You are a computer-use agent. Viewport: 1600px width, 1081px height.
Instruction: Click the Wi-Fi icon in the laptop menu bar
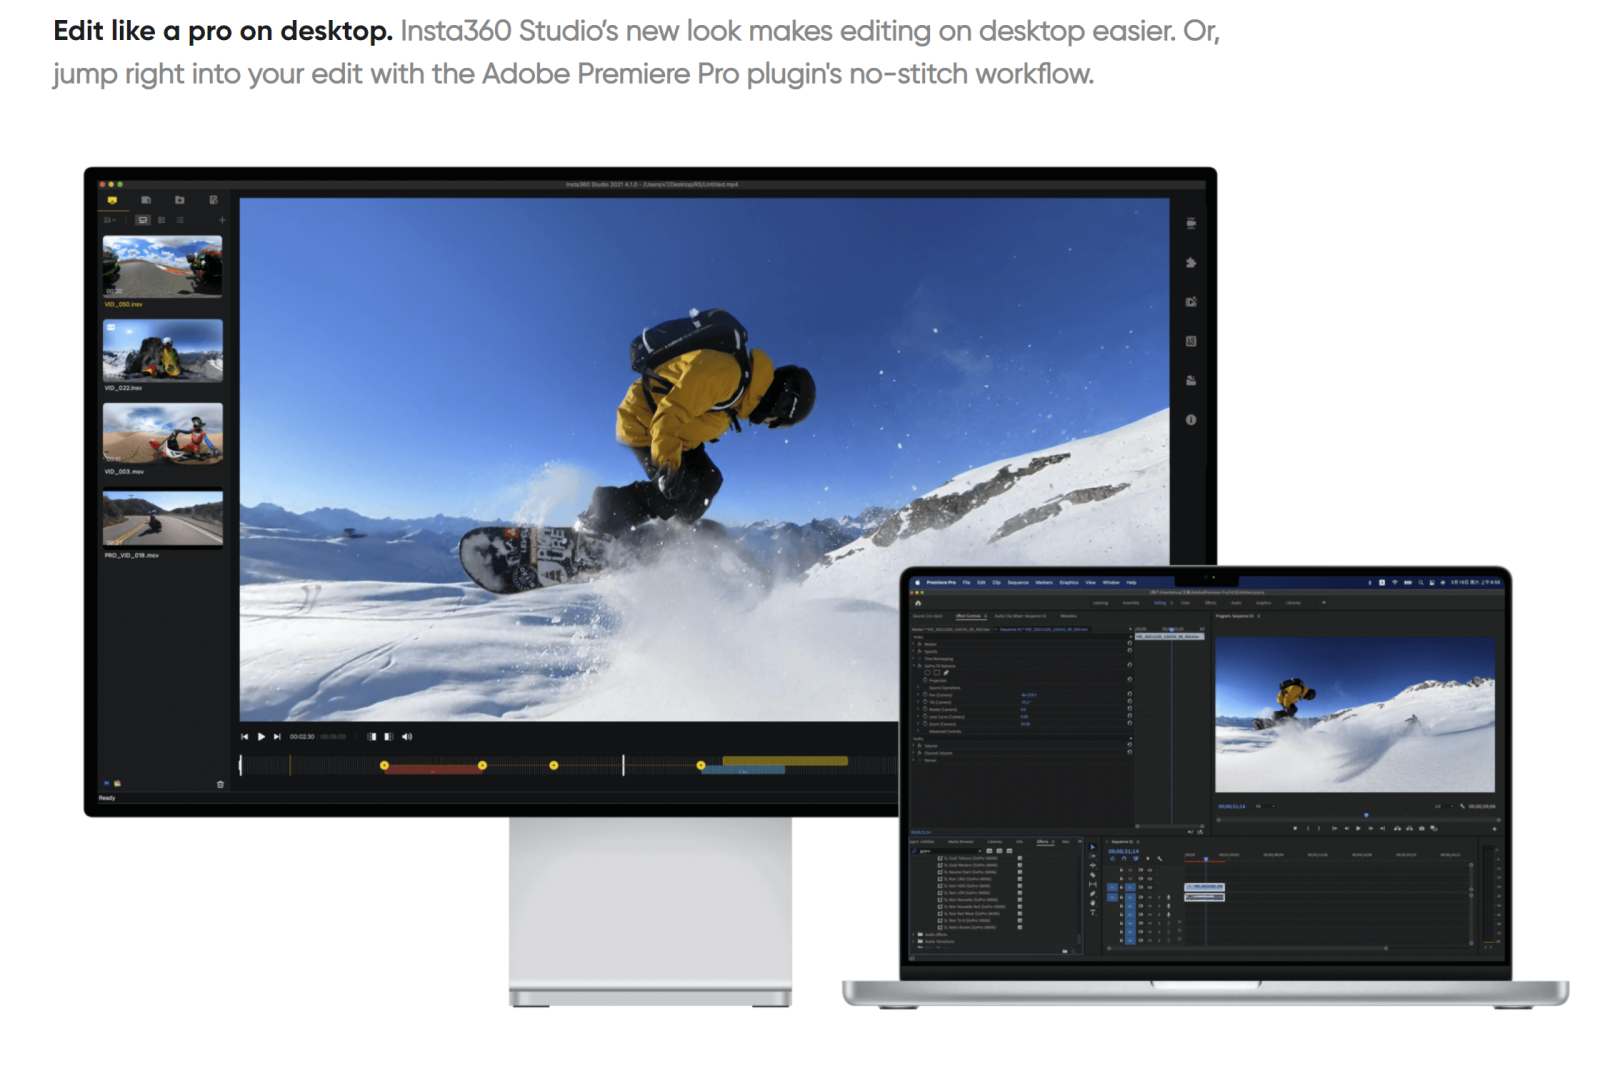[x=1395, y=582]
